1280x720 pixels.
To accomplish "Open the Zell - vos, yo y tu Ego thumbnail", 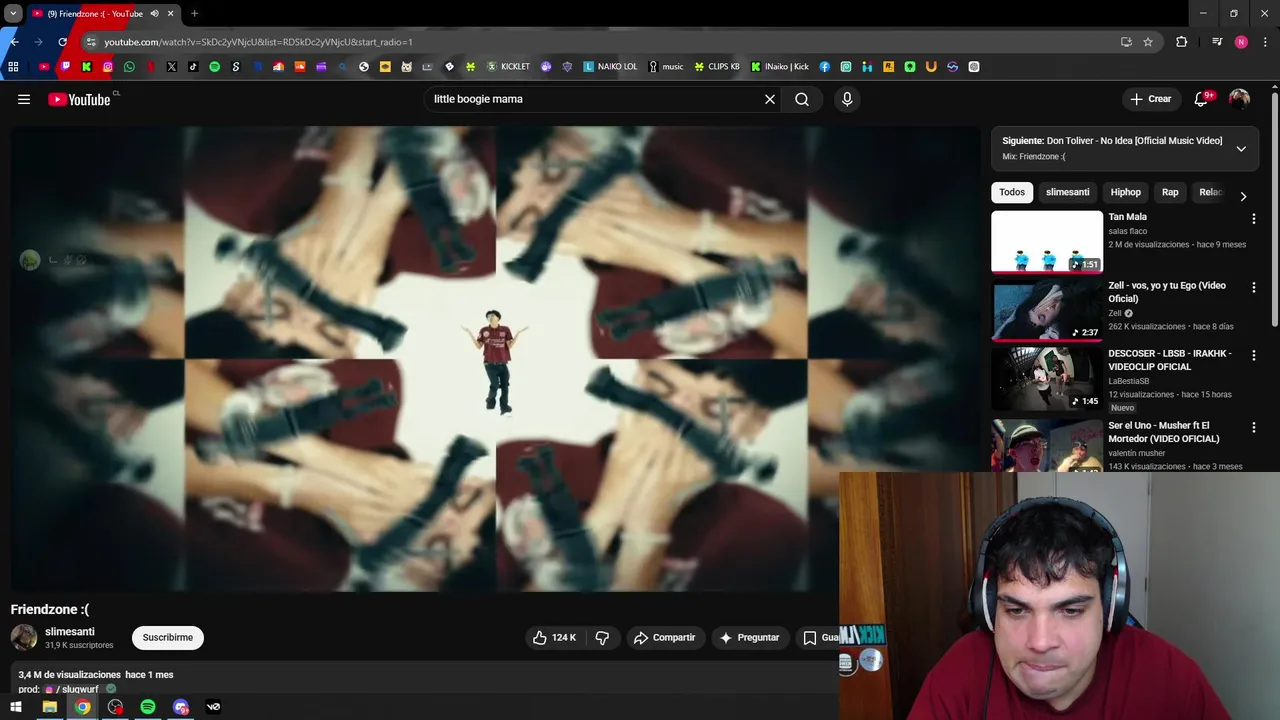I will click(1047, 310).
